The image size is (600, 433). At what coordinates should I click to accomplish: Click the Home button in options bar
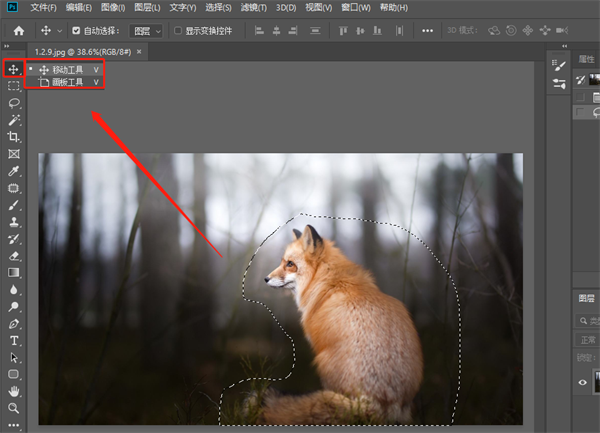(17, 31)
